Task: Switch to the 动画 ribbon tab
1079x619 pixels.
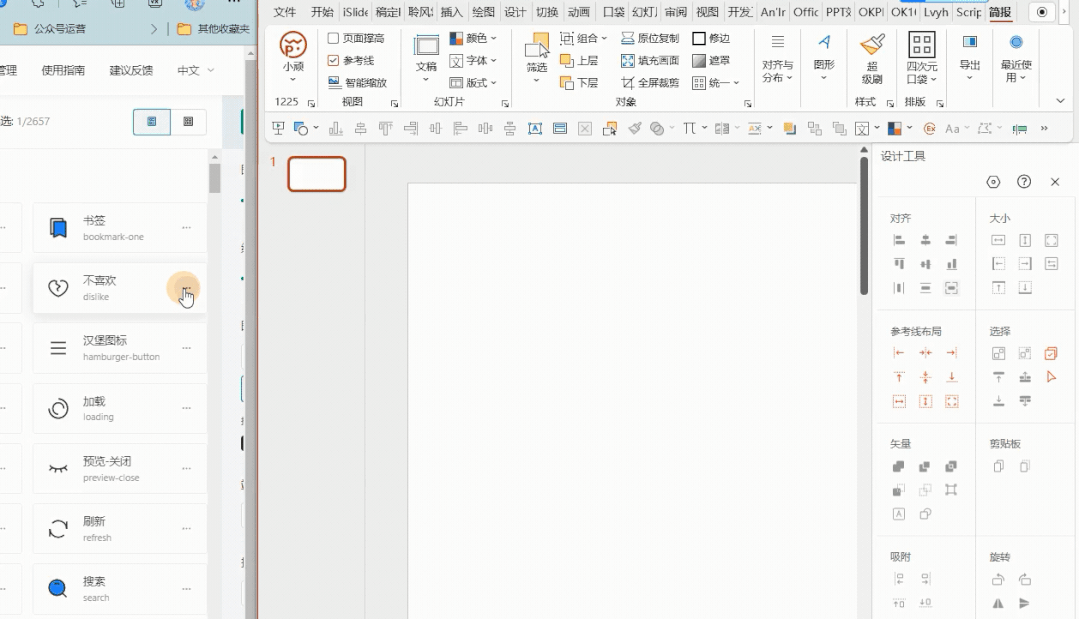Action: click(x=578, y=12)
